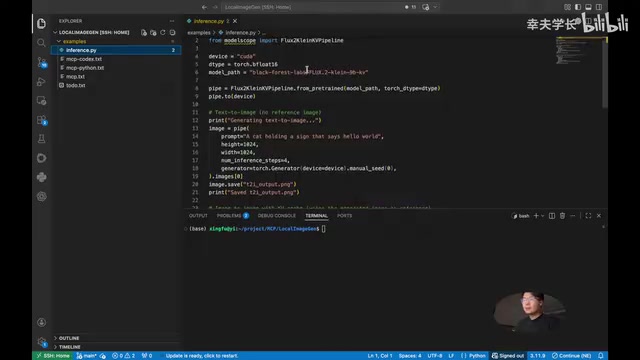Switch to the OUTPUT panel tab
This screenshot has height=360, width=640.
(198, 216)
